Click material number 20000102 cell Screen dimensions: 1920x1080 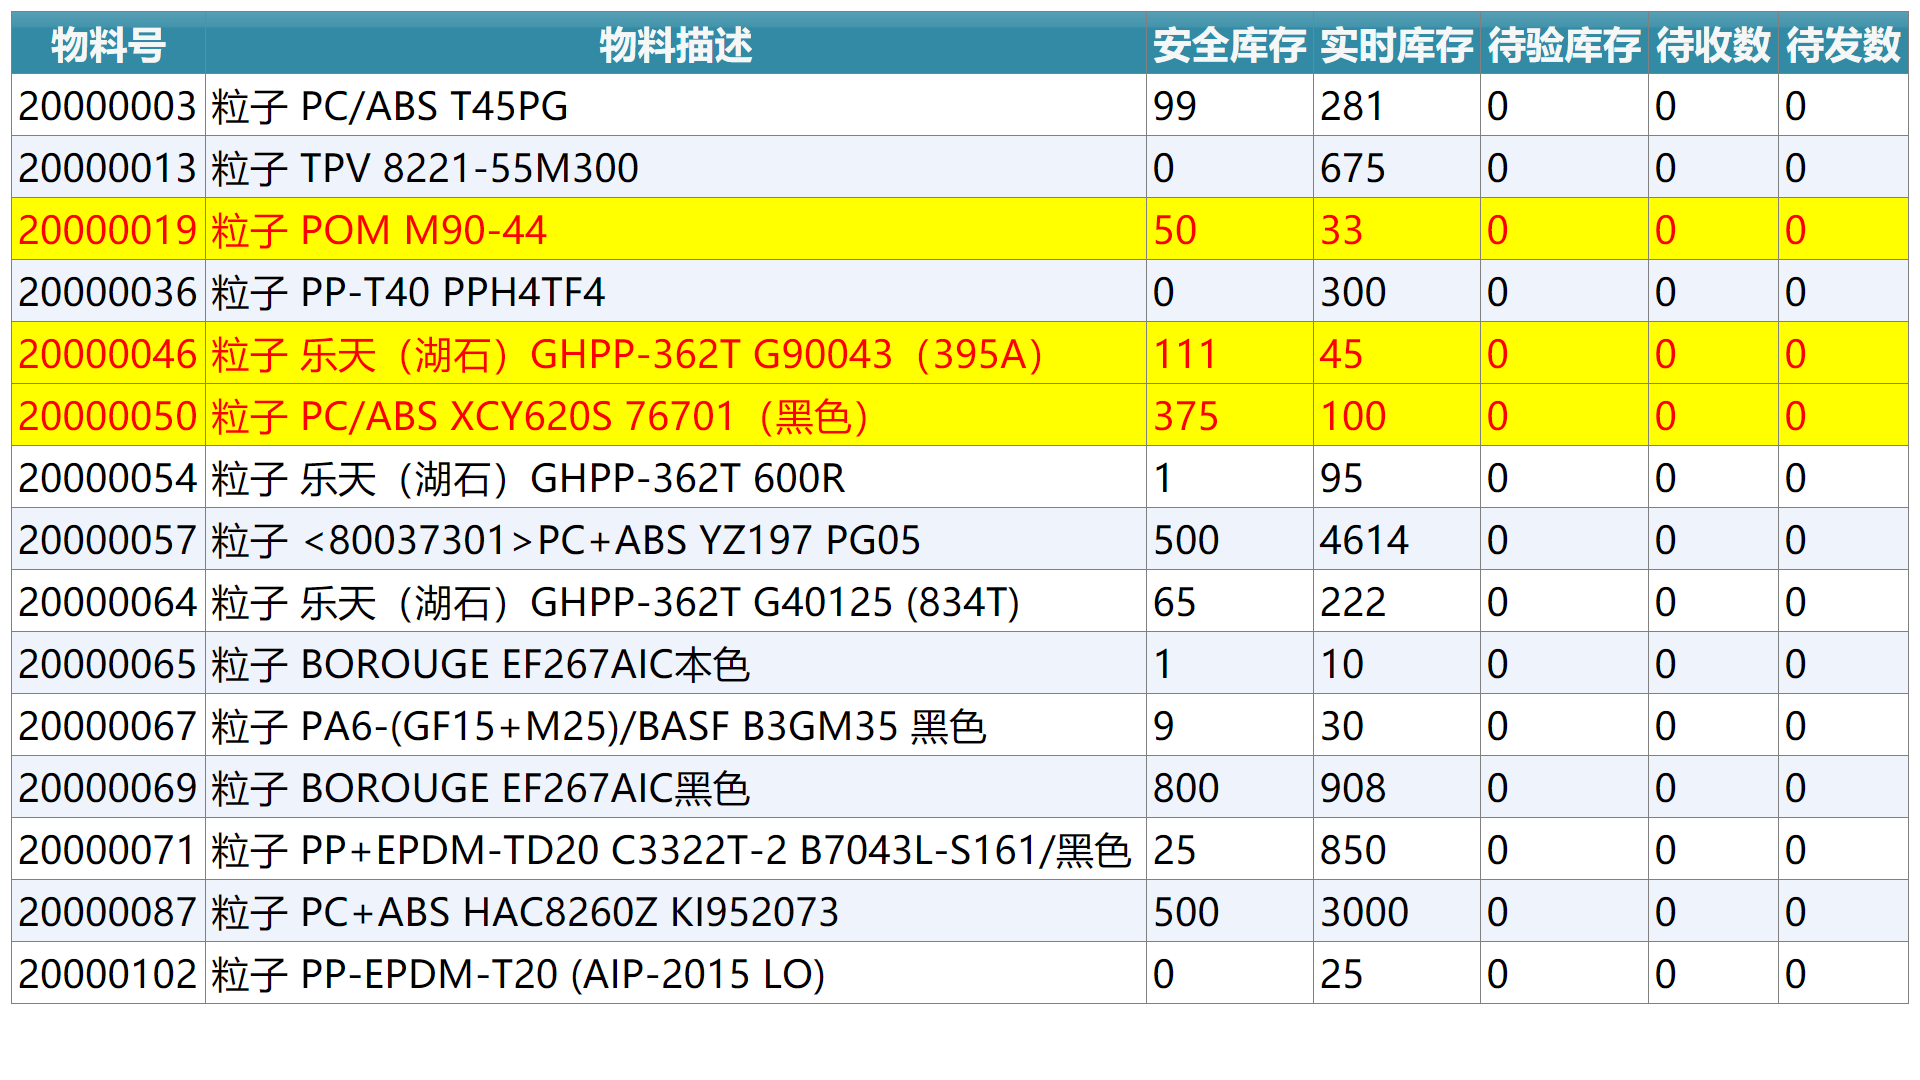[x=108, y=974]
